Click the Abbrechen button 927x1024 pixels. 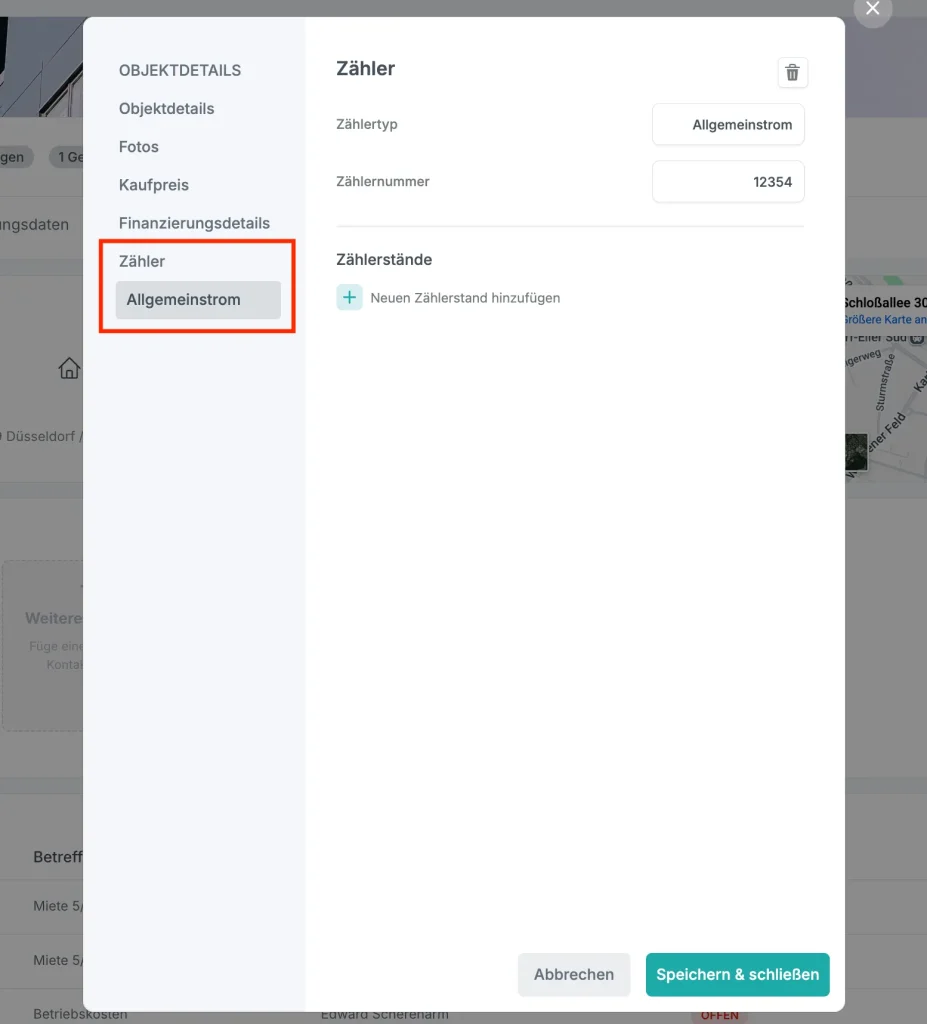(x=574, y=974)
